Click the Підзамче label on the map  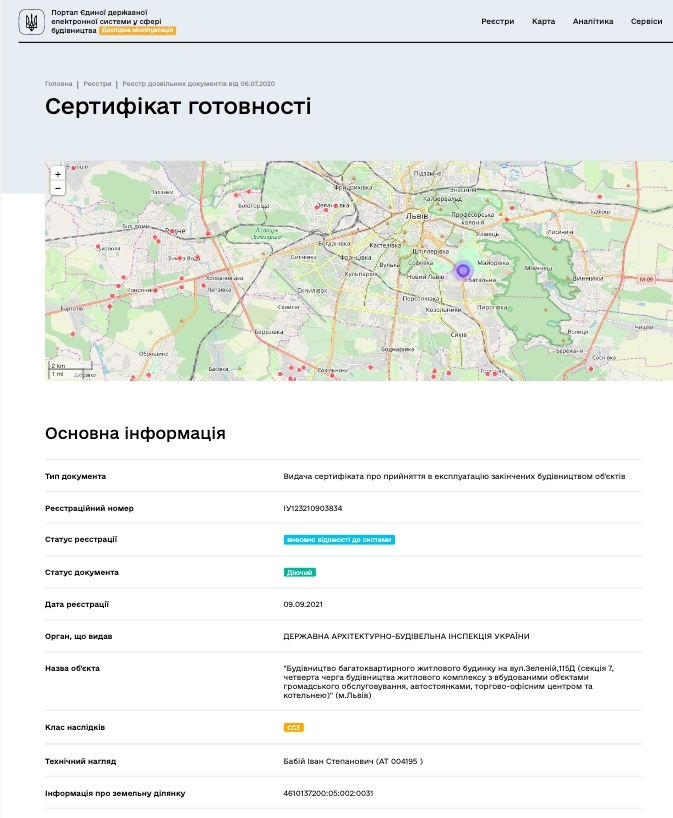click(427, 173)
